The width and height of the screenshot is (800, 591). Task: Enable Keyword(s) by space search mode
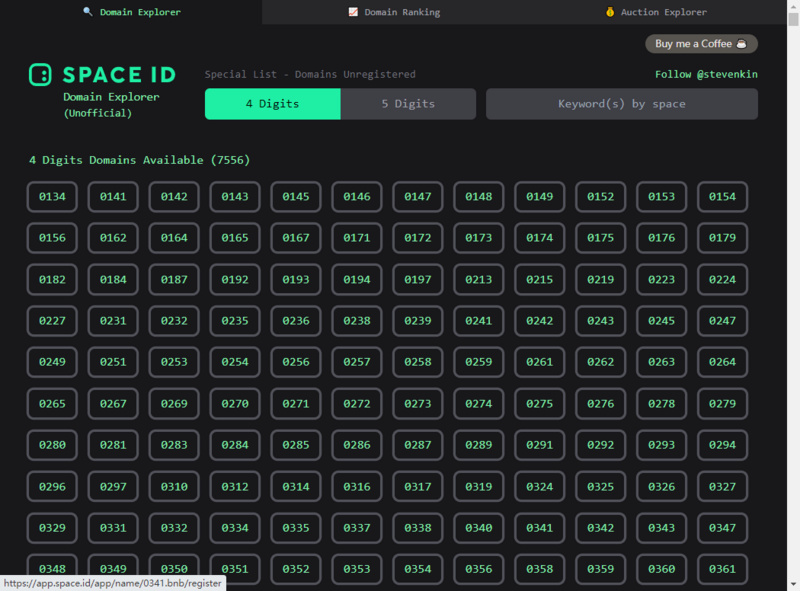[x=621, y=104]
